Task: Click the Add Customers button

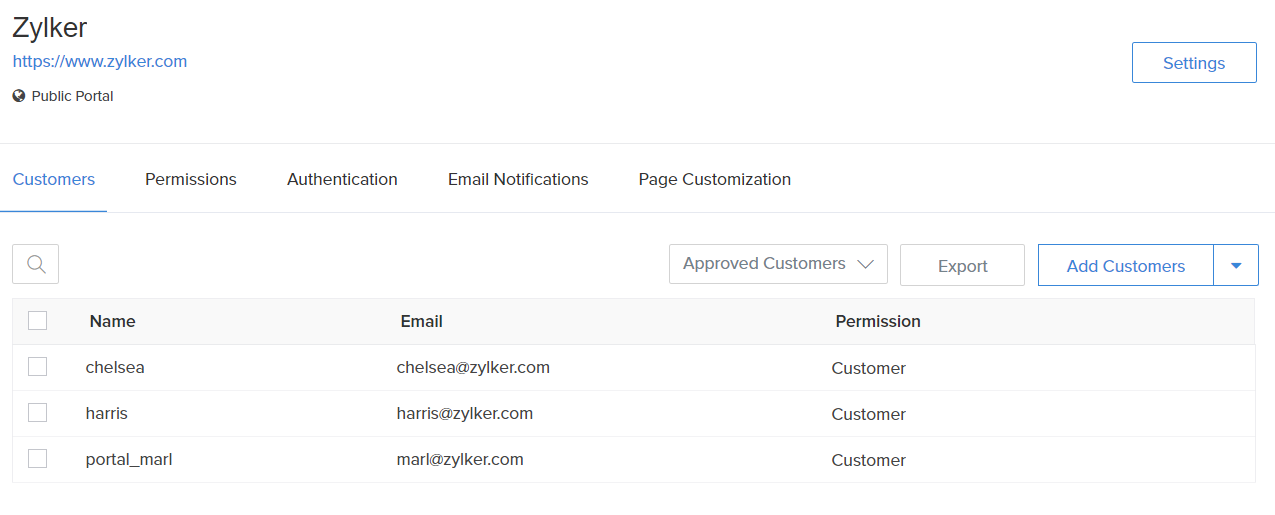Action: (x=1125, y=266)
